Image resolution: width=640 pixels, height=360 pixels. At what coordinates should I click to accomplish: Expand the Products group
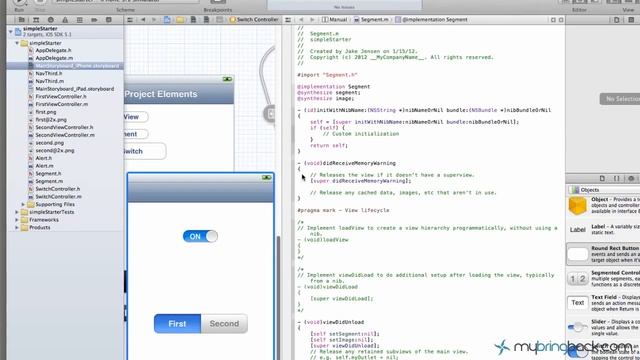pyautogui.click(x=17, y=227)
